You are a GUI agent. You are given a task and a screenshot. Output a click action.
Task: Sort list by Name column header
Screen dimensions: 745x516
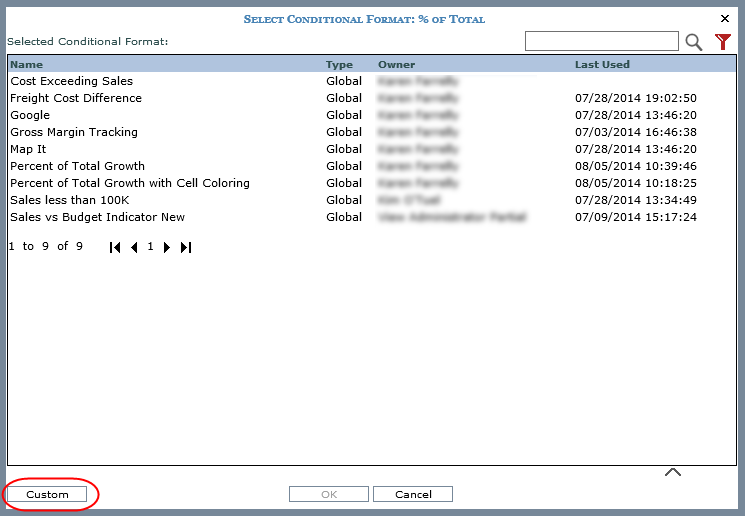26,65
